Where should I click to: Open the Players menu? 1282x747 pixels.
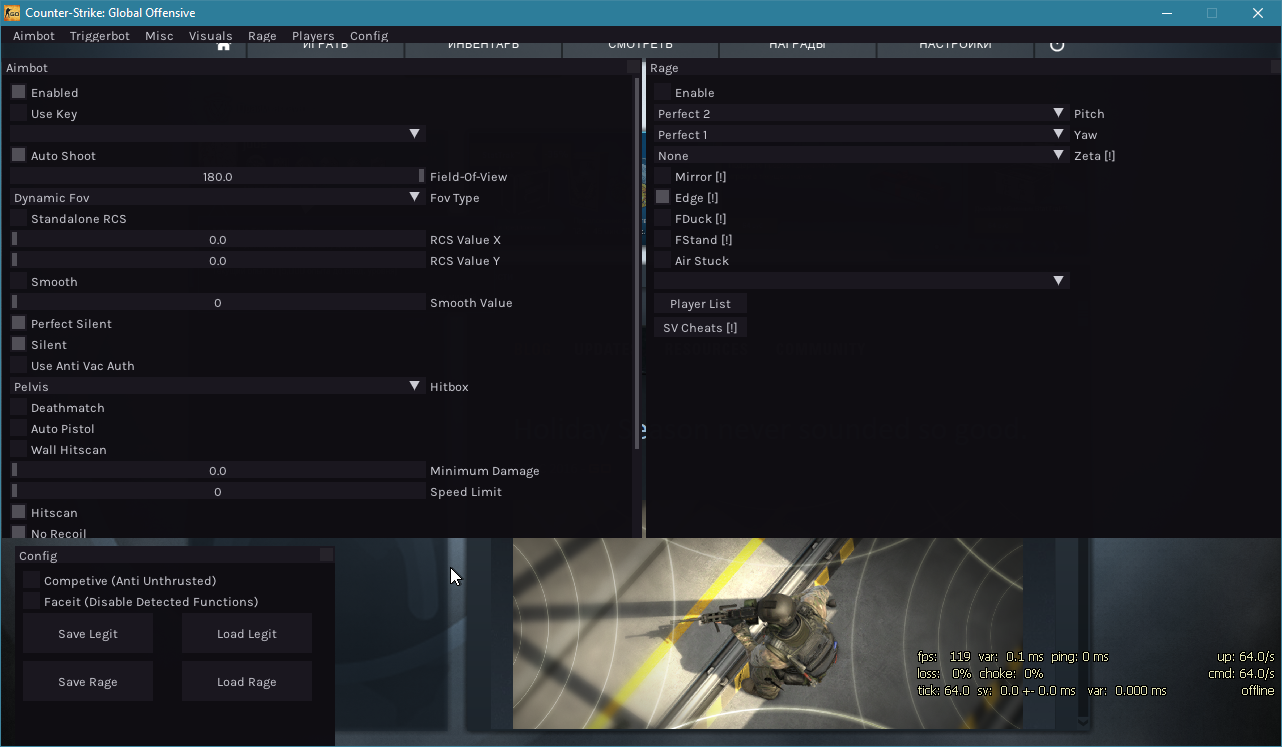click(x=313, y=35)
